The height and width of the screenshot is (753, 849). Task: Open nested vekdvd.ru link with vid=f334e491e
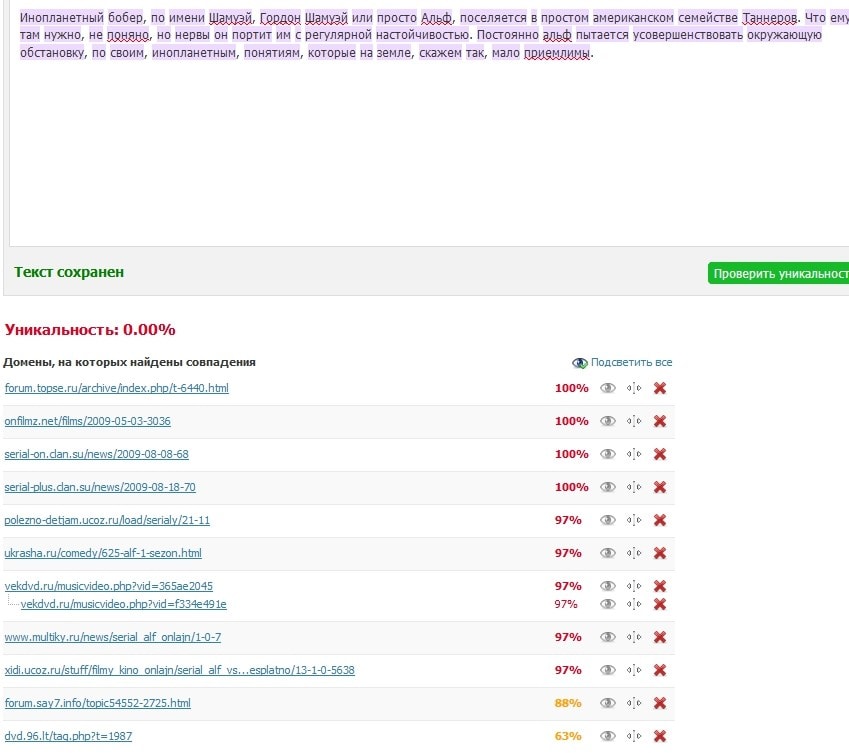click(x=123, y=604)
